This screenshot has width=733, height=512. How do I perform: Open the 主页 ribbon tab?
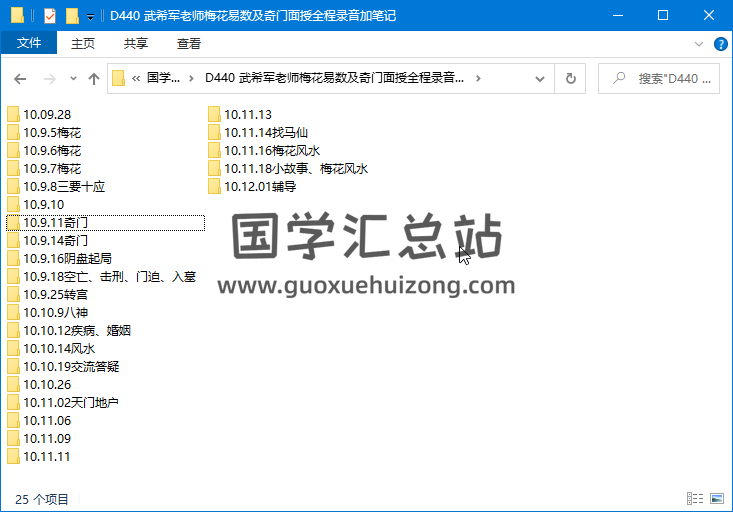click(83, 43)
